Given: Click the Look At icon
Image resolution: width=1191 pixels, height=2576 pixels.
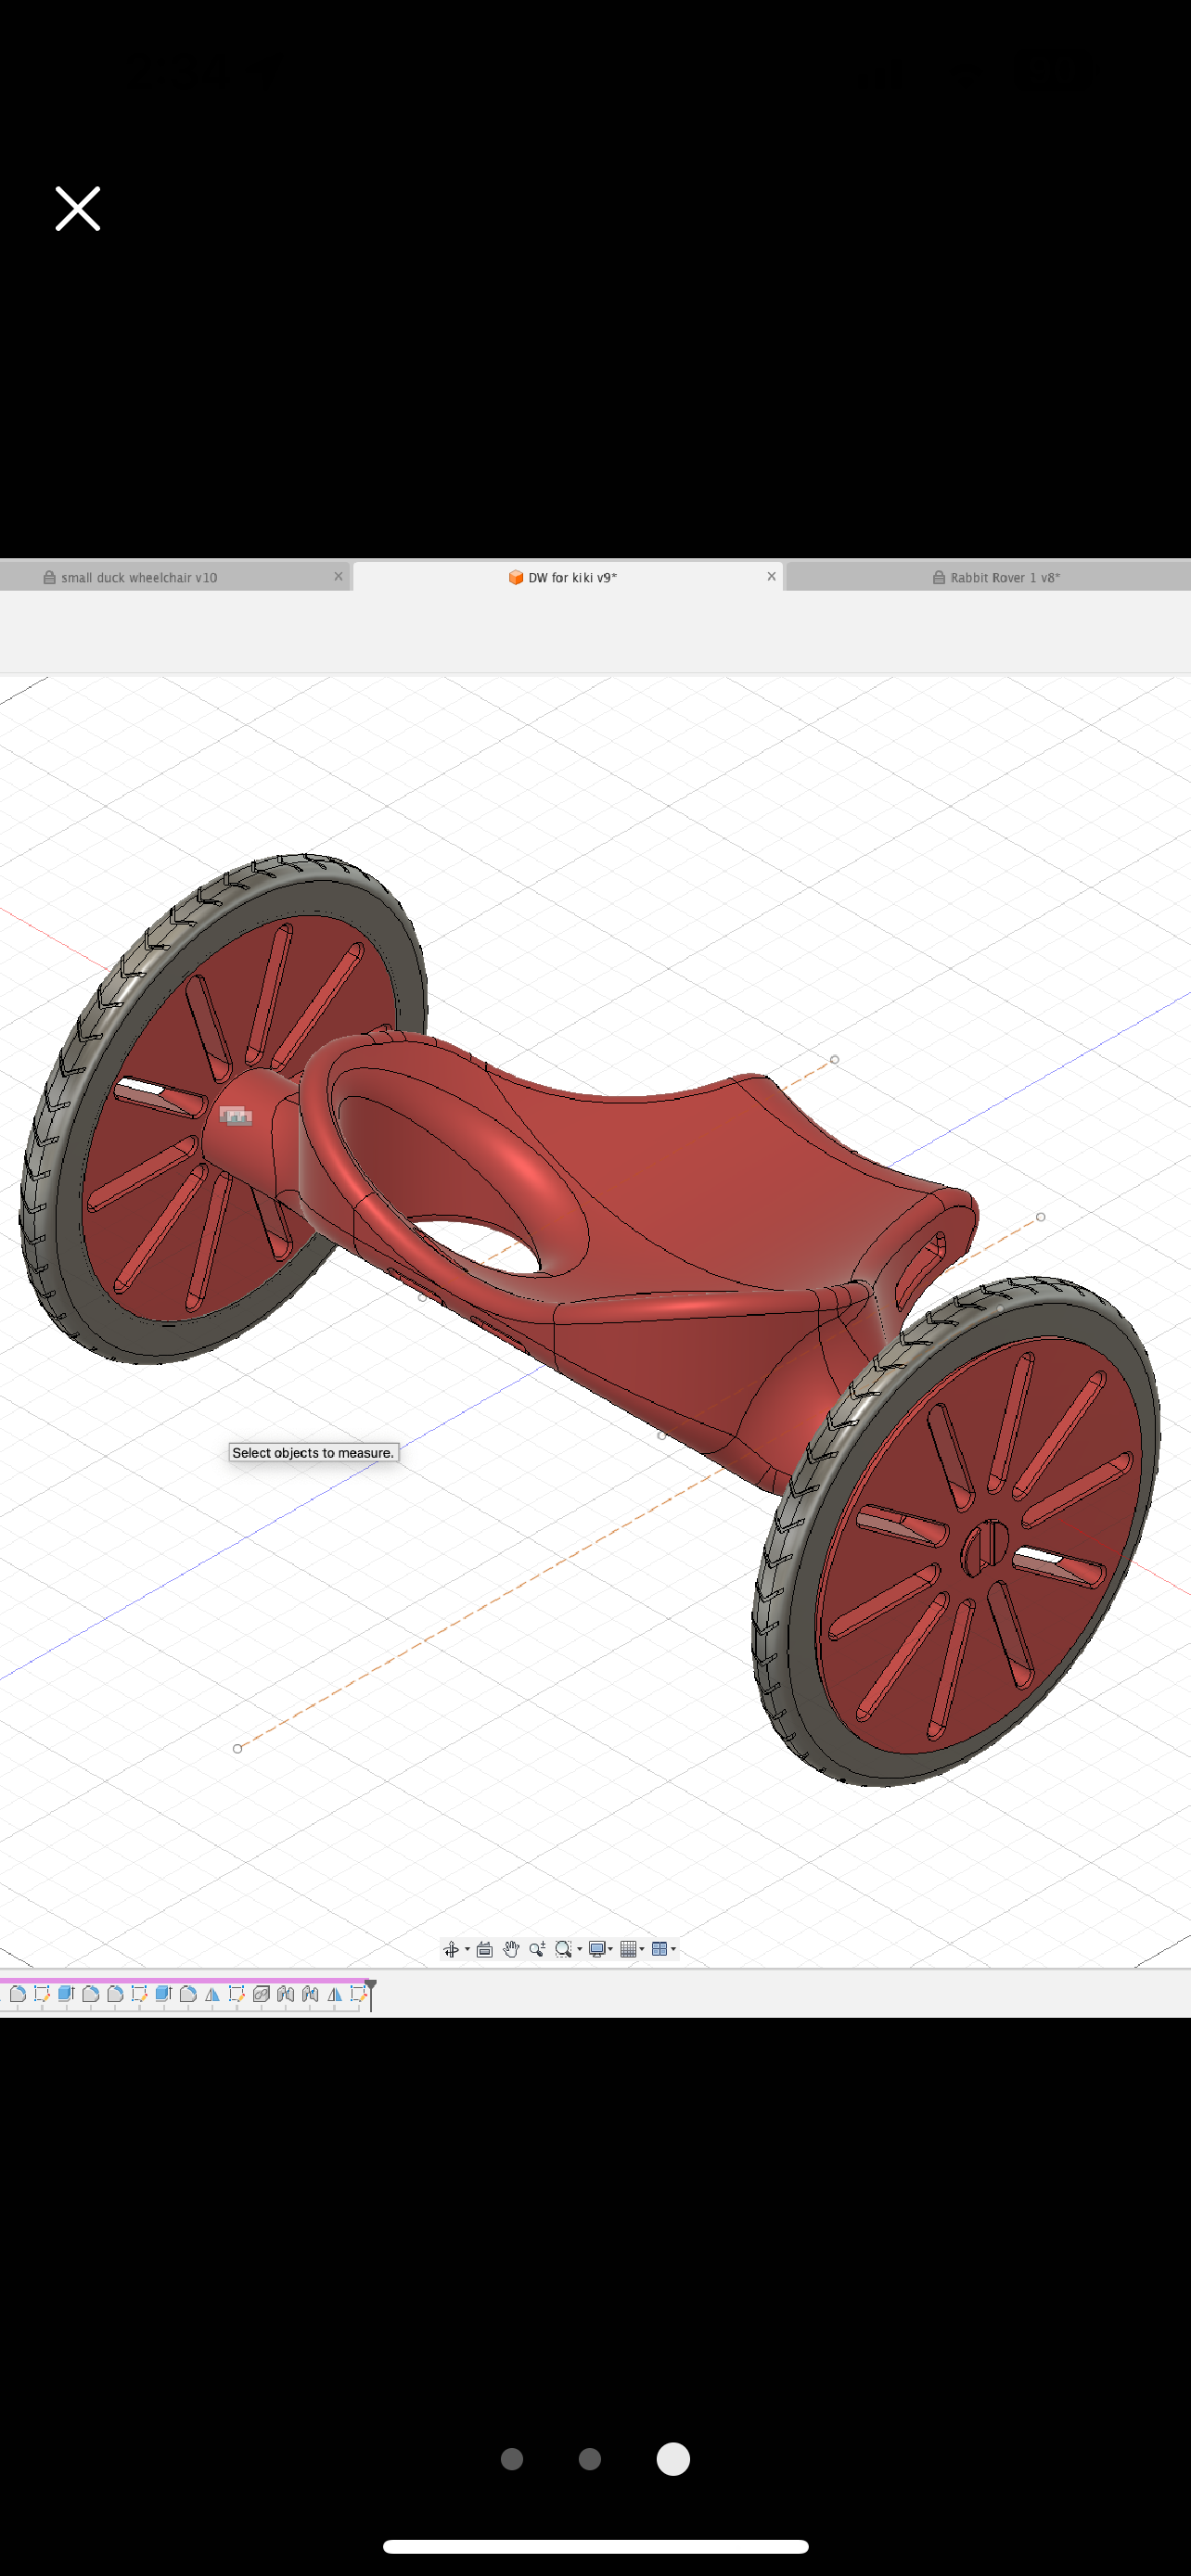Looking at the screenshot, I should [x=485, y=1949].
